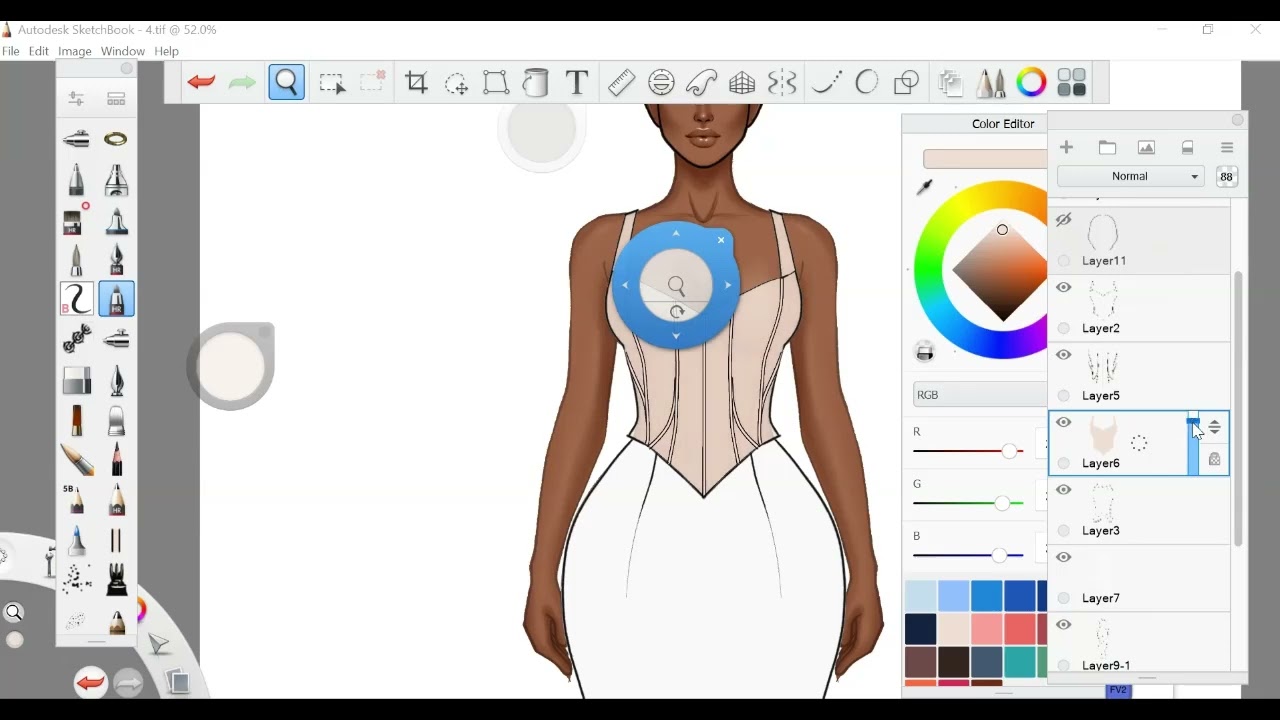Open the Window menu
The height and width of the screenshot is (720, 1280).
click(x=123, y=52)
